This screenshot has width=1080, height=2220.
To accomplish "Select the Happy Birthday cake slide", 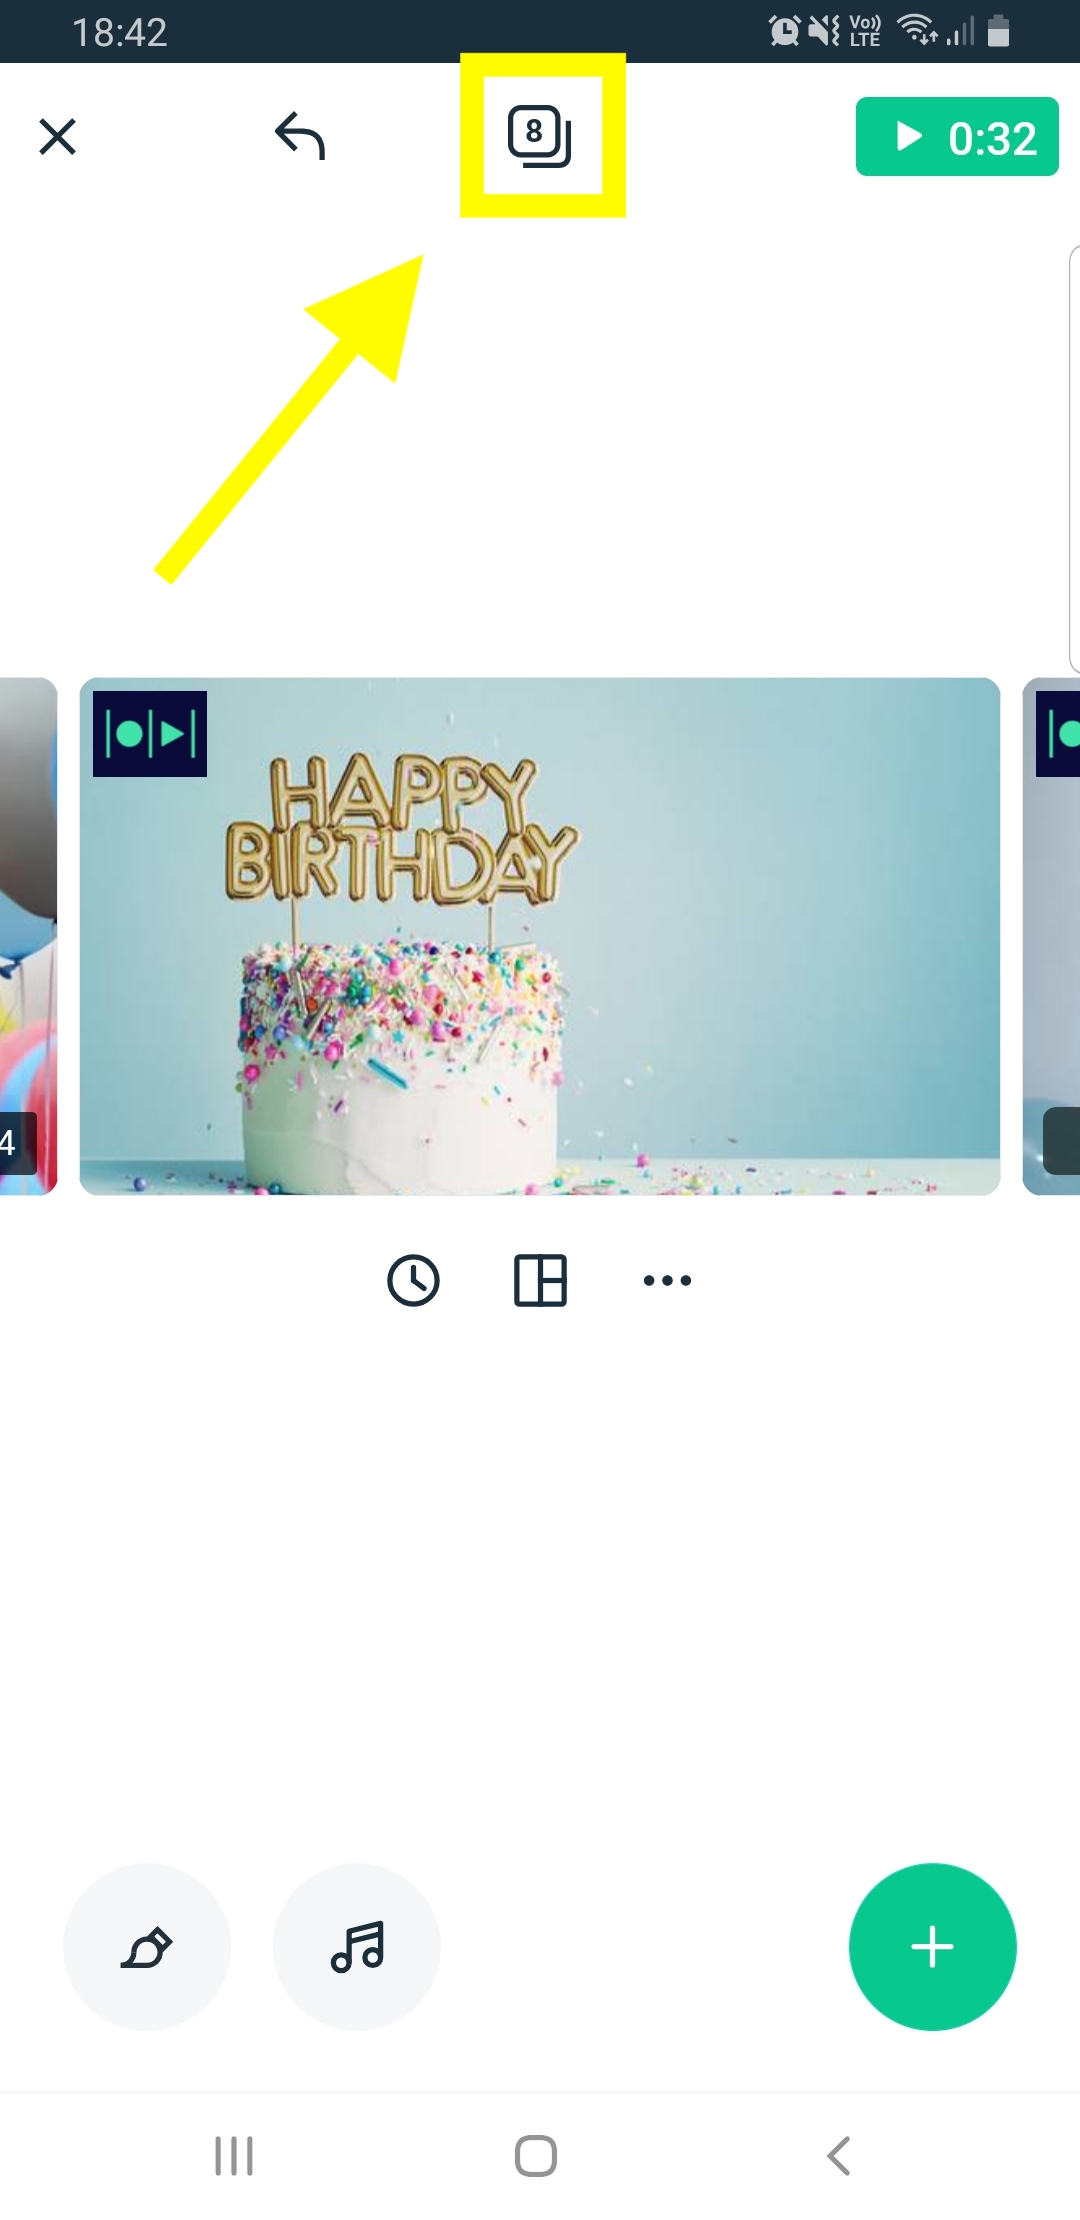I will point(540,936).
